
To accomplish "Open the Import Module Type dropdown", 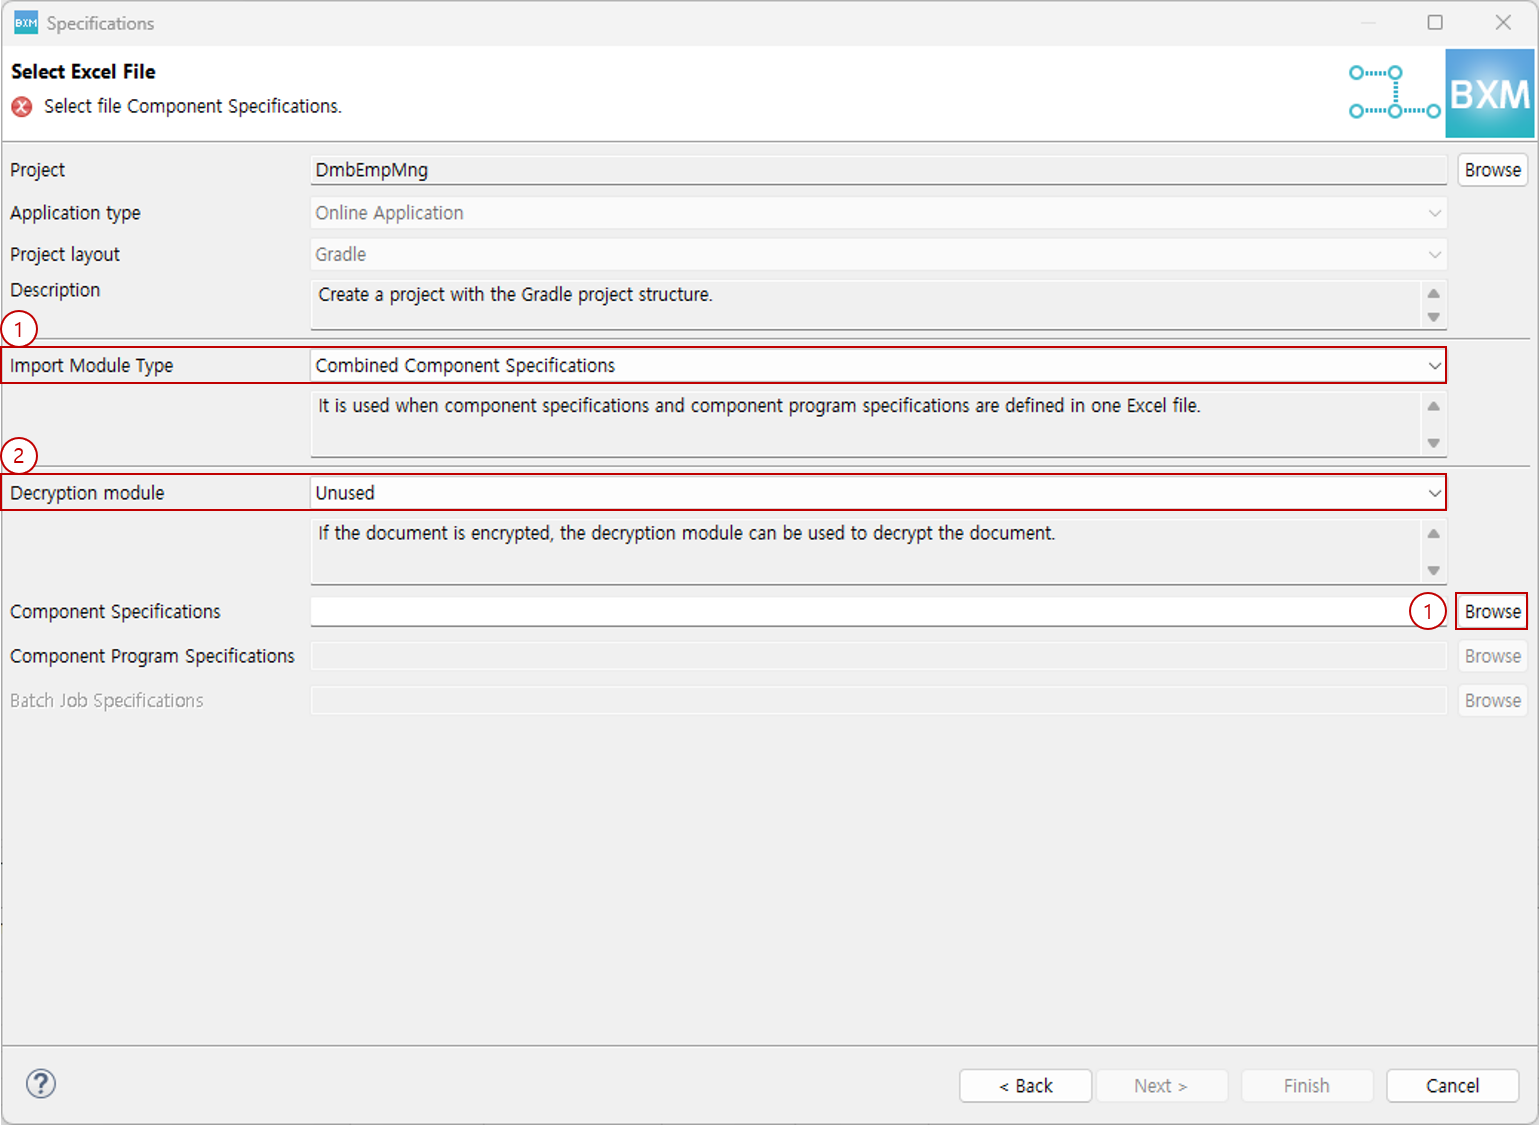I will click(x=1432, y=365).
